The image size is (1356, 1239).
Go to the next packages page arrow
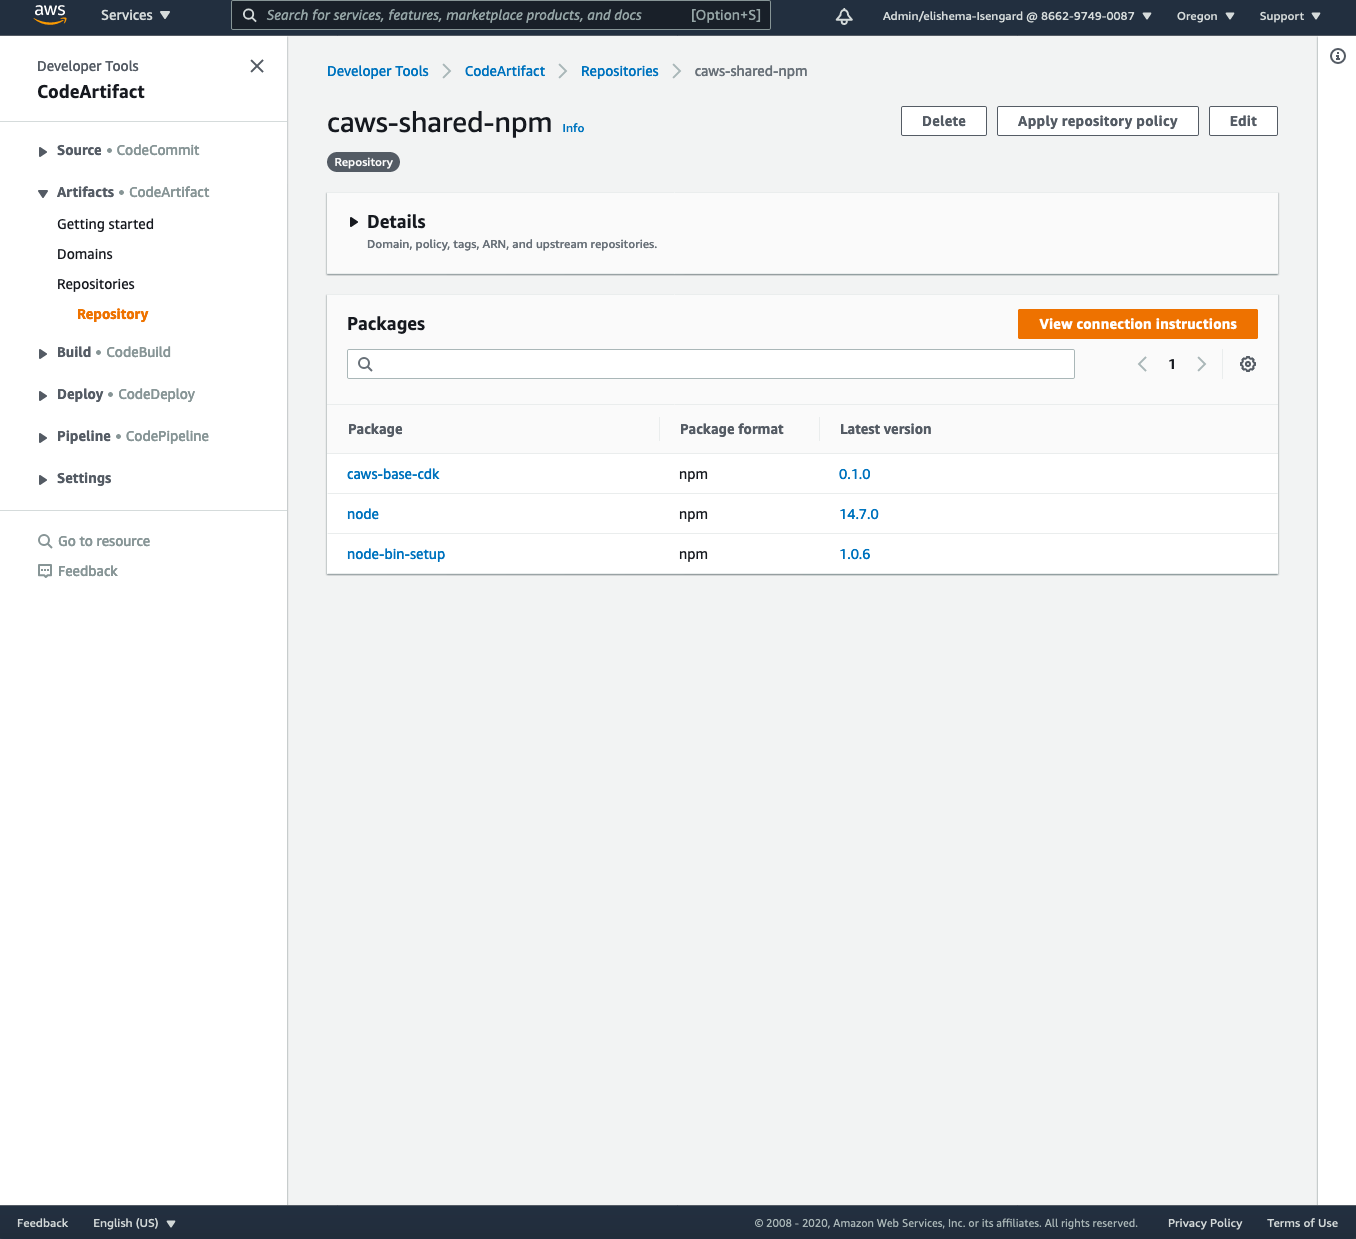(1202, 364)
